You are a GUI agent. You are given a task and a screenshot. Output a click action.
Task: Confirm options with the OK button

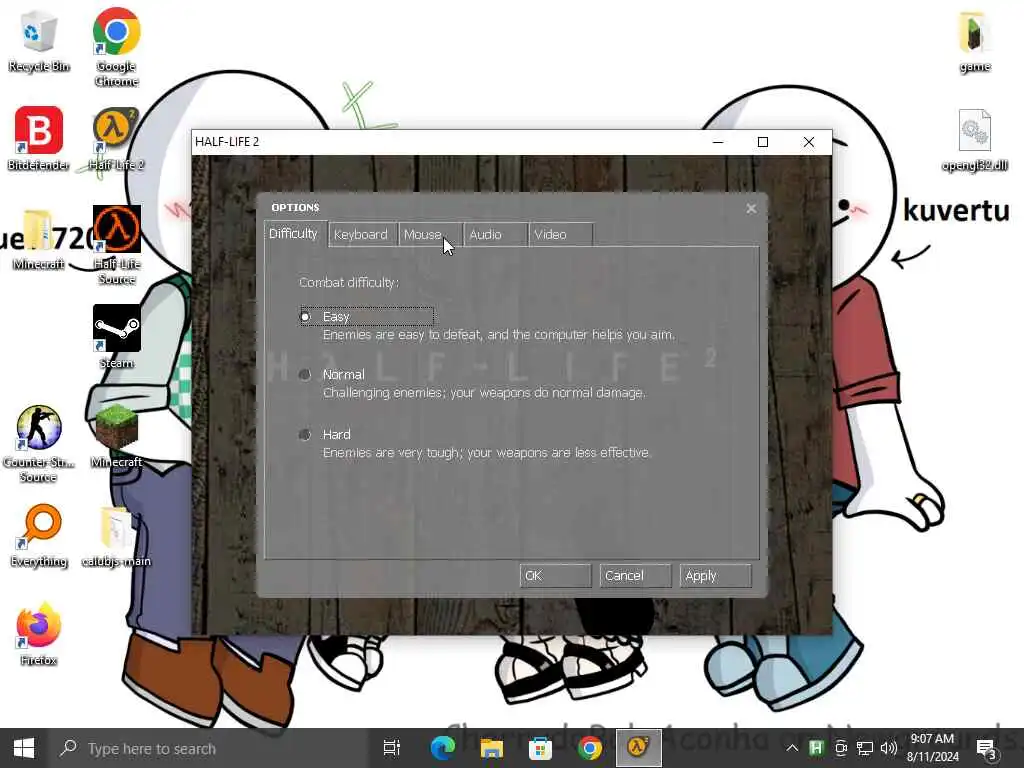click(555, 576)
